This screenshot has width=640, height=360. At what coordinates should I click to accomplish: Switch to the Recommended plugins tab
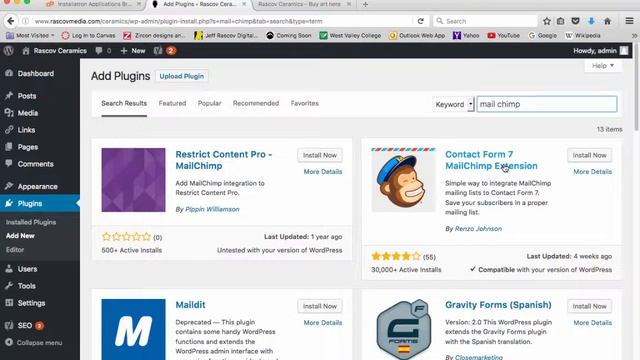pos(256,103)
